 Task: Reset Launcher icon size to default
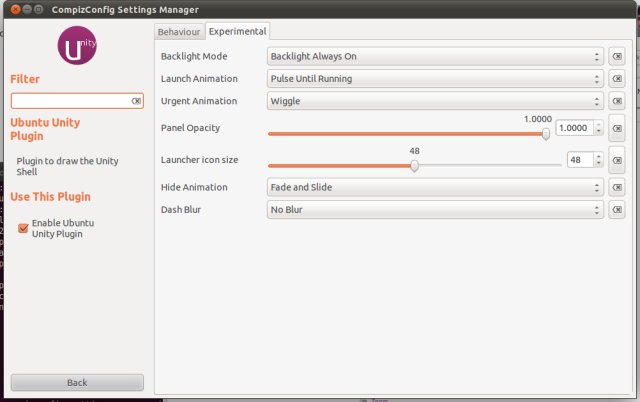tap(617, 160)
